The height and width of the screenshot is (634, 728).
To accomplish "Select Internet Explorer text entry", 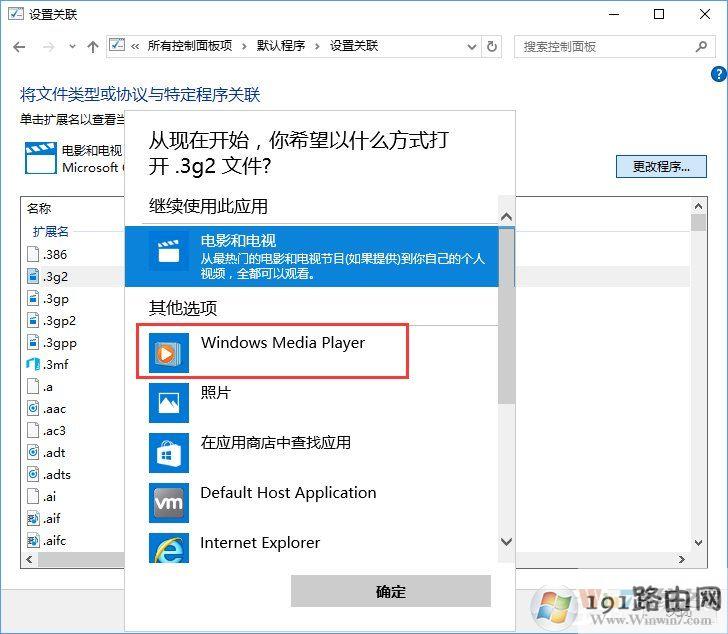I will pyautogui.click(x=260, y=543).
